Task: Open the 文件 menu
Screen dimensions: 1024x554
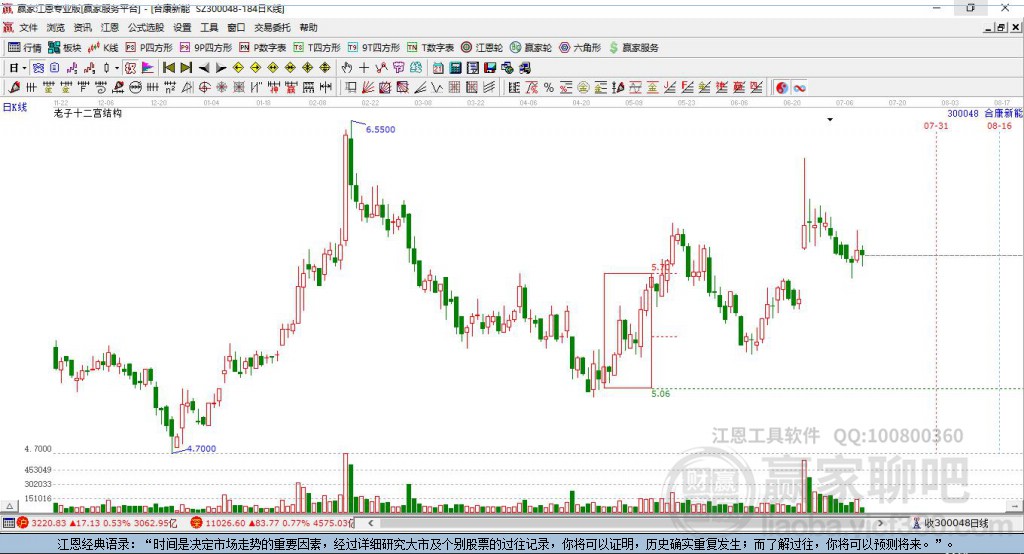Action: (28, 27)
